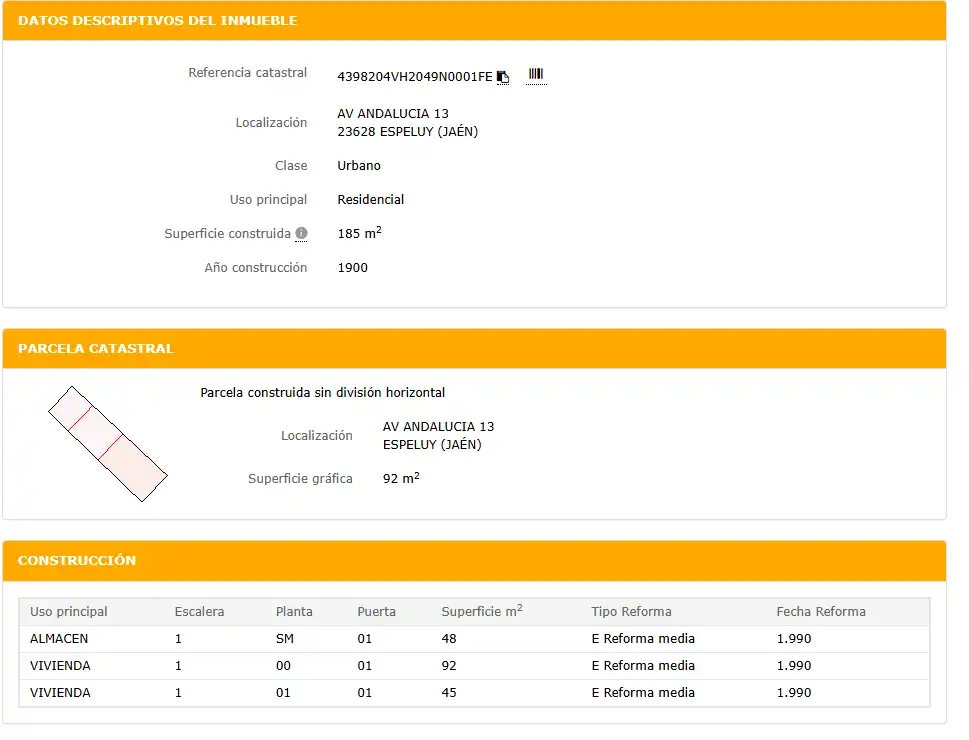969x740 pixels.
Task: Click the 'Planta' column header
Action: (x=294, y=611)
